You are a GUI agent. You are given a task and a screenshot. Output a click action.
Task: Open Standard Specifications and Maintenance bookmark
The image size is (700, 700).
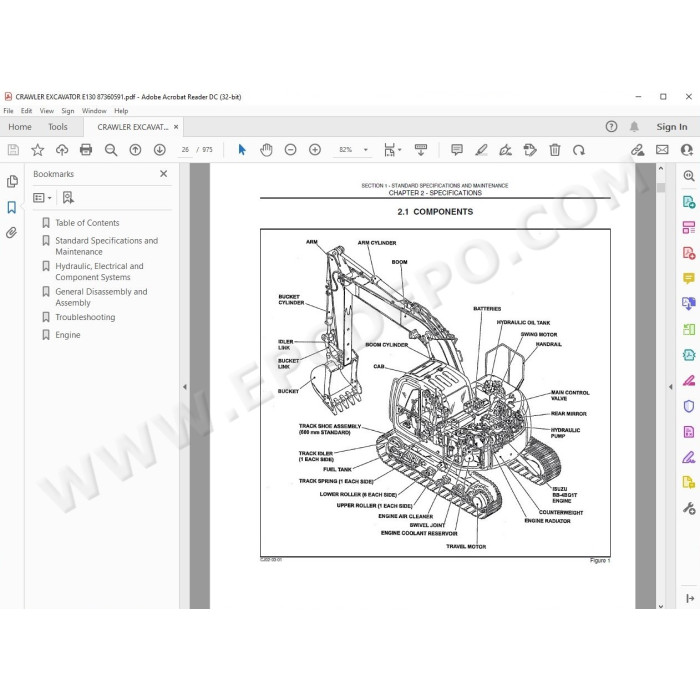pos(106,246)
